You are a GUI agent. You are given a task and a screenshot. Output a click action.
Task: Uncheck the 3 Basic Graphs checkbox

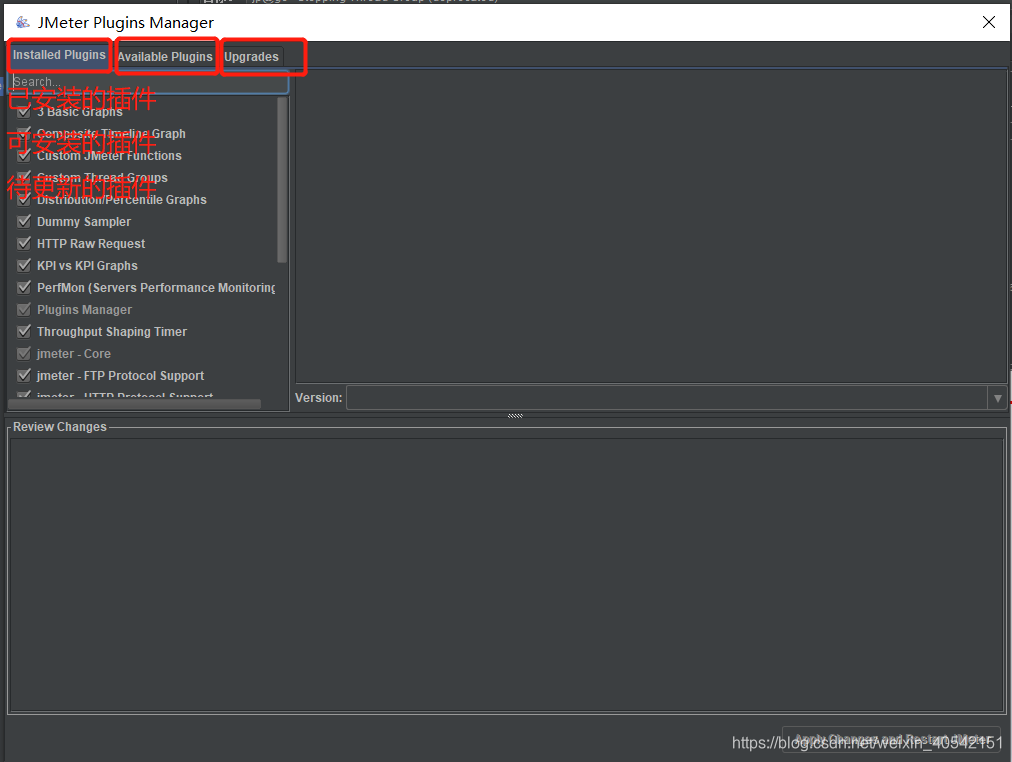tap(24, 112)
